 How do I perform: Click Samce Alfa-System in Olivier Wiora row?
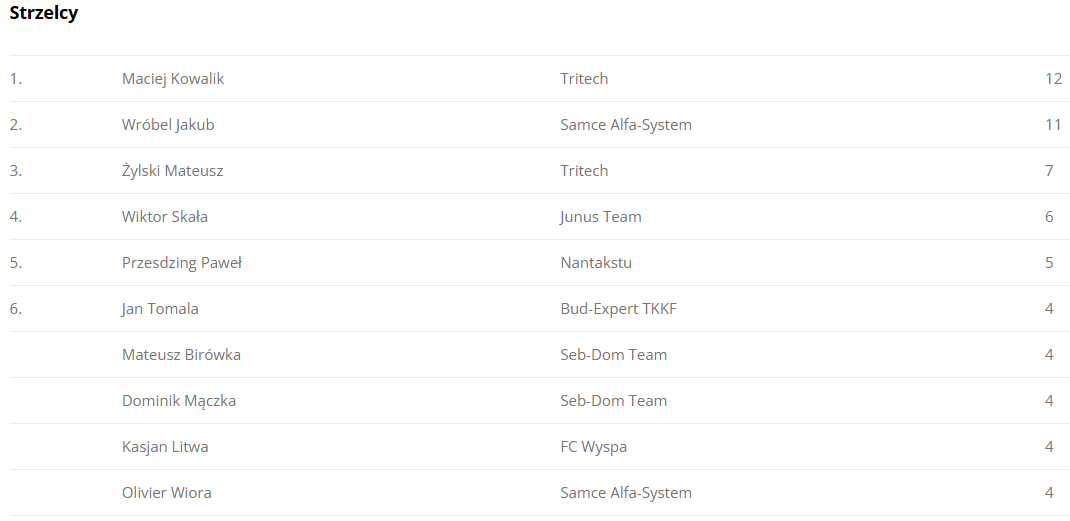click(x=626, y=493)
